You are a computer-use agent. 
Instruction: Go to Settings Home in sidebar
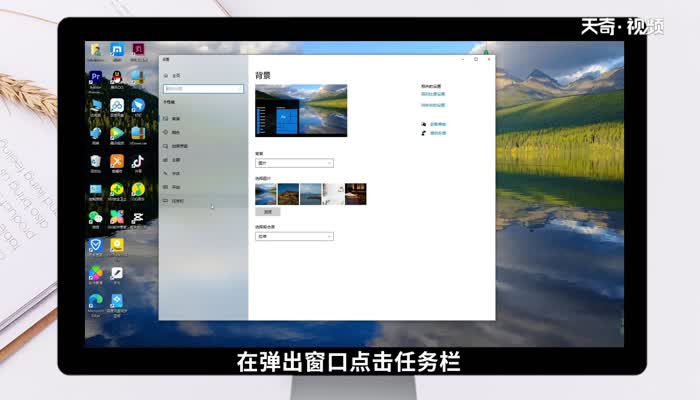[x=172, y=75]
